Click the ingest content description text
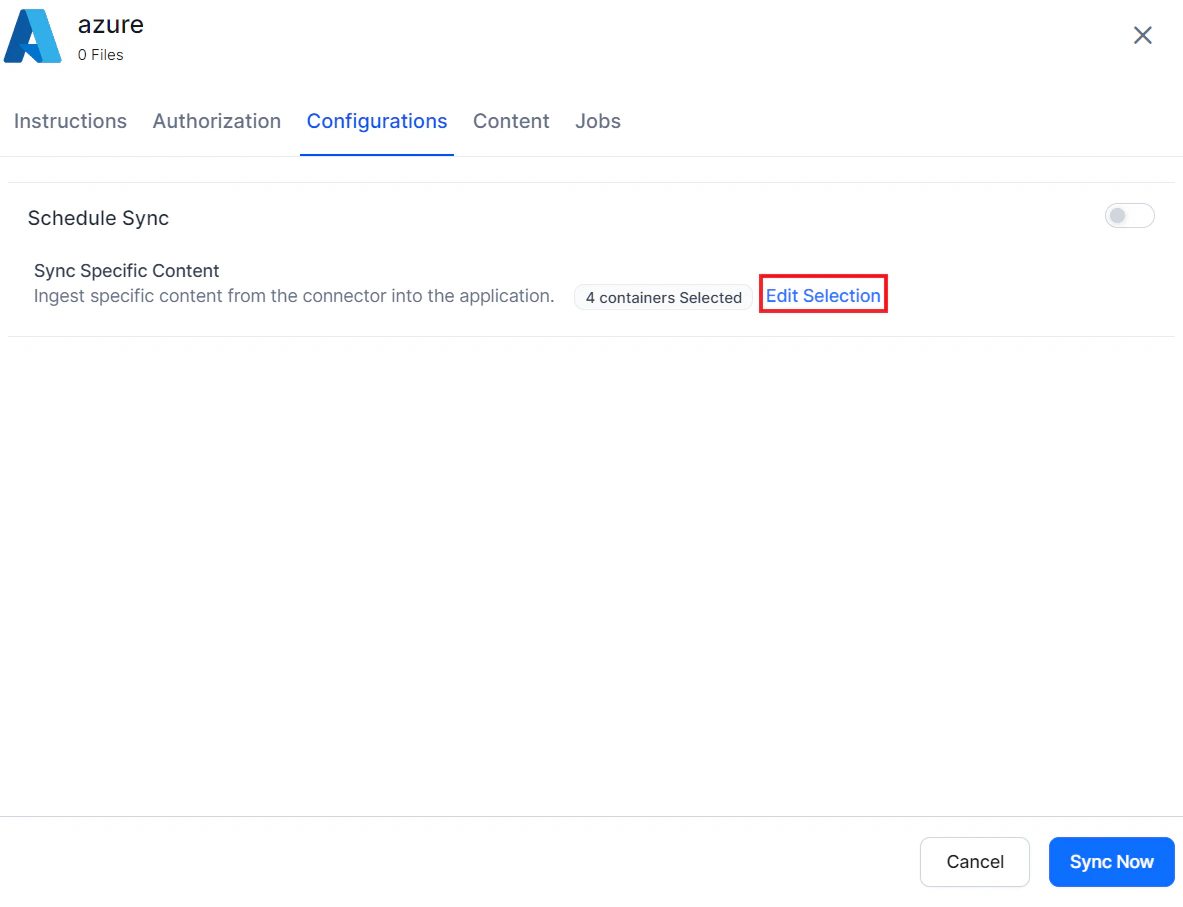The image size is (1183, 907). (x=294, y=296)
